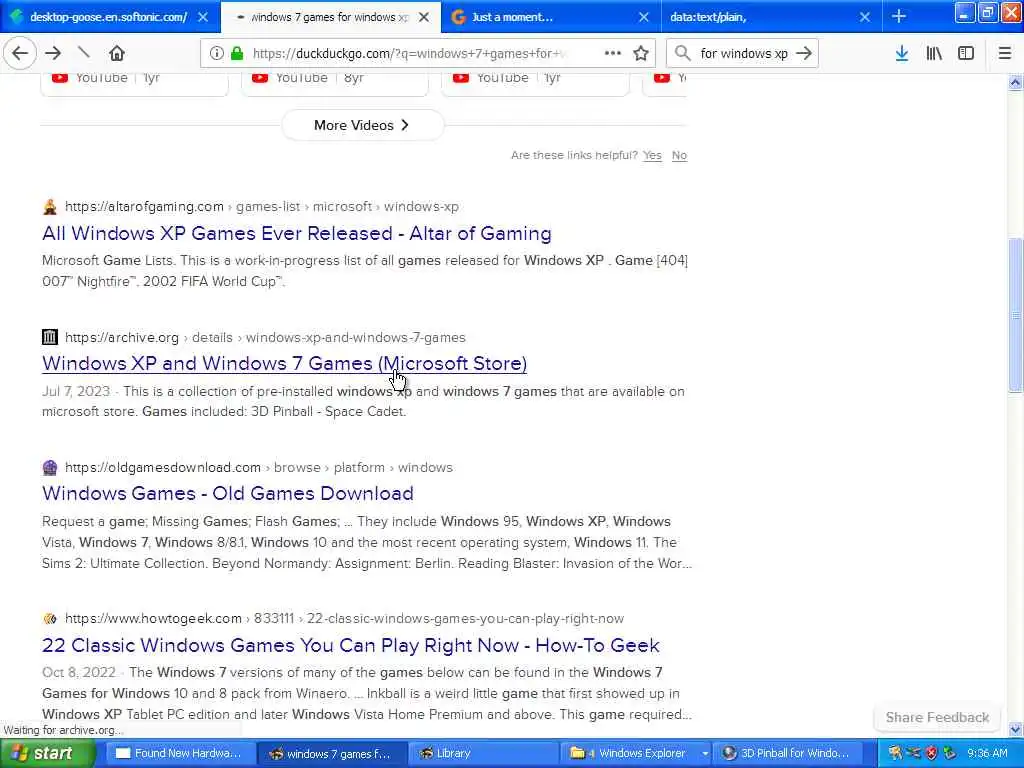Image resolution: width=1024 pixels, height=768 pixels.
Task: Stop loading the page
Action: point(84,53)
